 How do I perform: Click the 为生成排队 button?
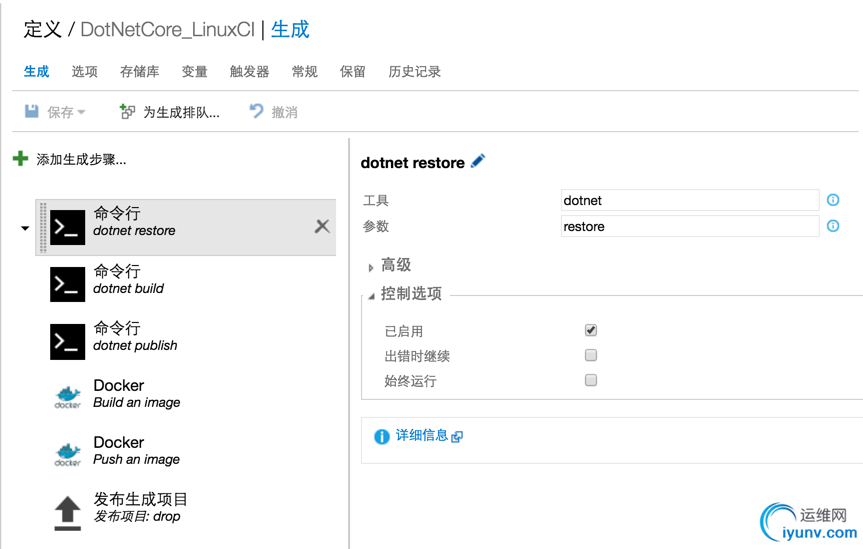170,112
